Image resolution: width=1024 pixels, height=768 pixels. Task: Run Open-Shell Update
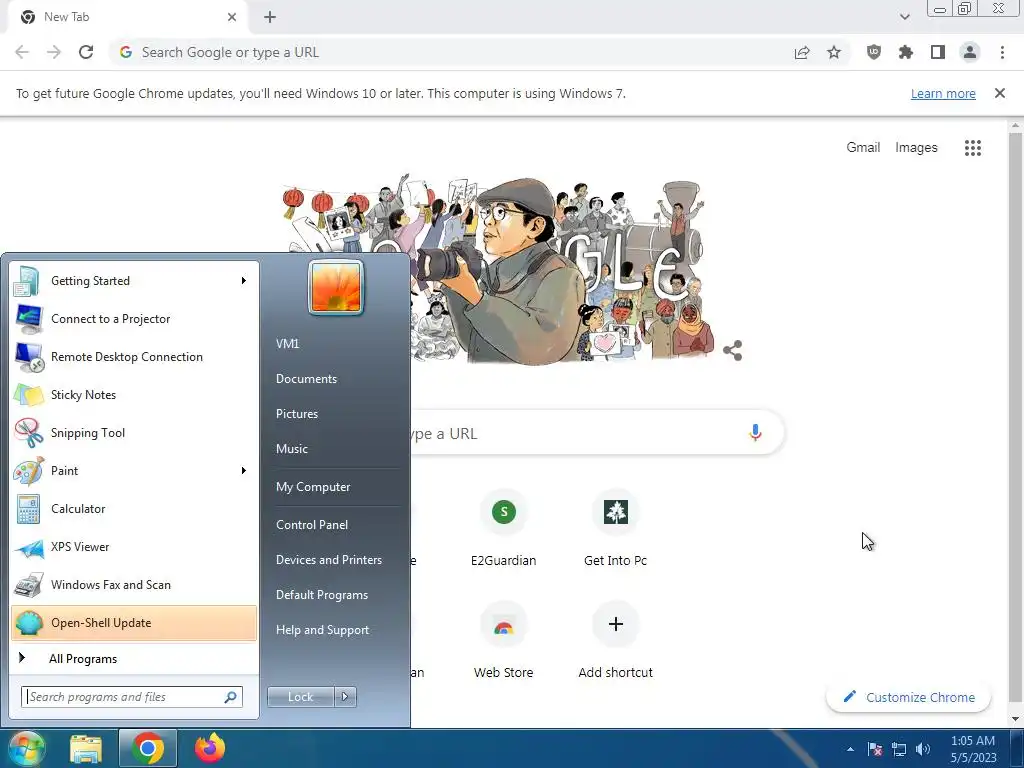click(x=134, y=623)
